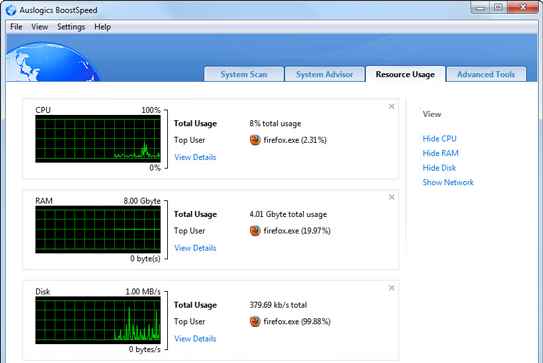Close the Disk panel with its X icon
The image size is (543, 363).
(391, 288)
